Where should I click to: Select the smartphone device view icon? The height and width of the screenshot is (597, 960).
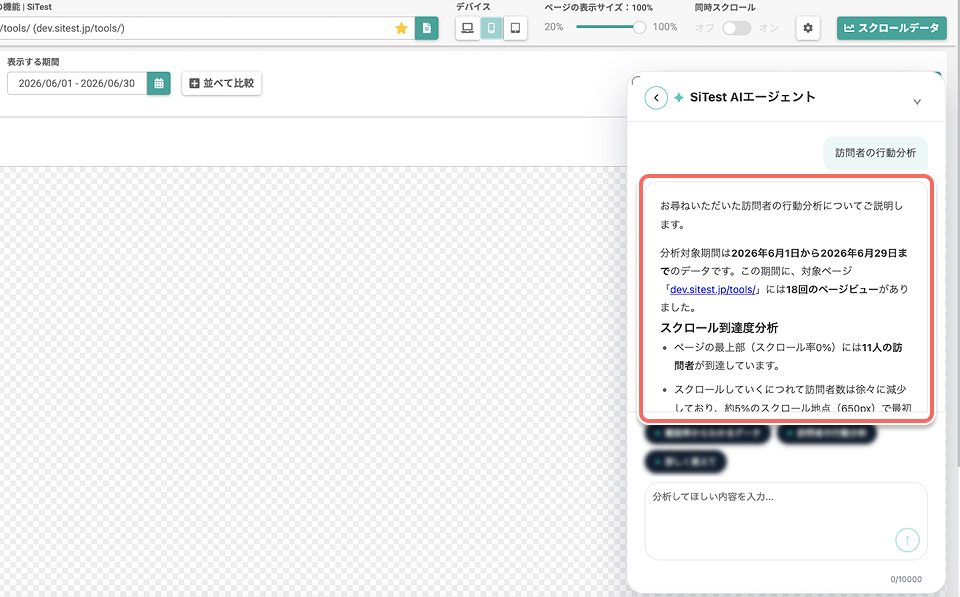pos(491,28)
